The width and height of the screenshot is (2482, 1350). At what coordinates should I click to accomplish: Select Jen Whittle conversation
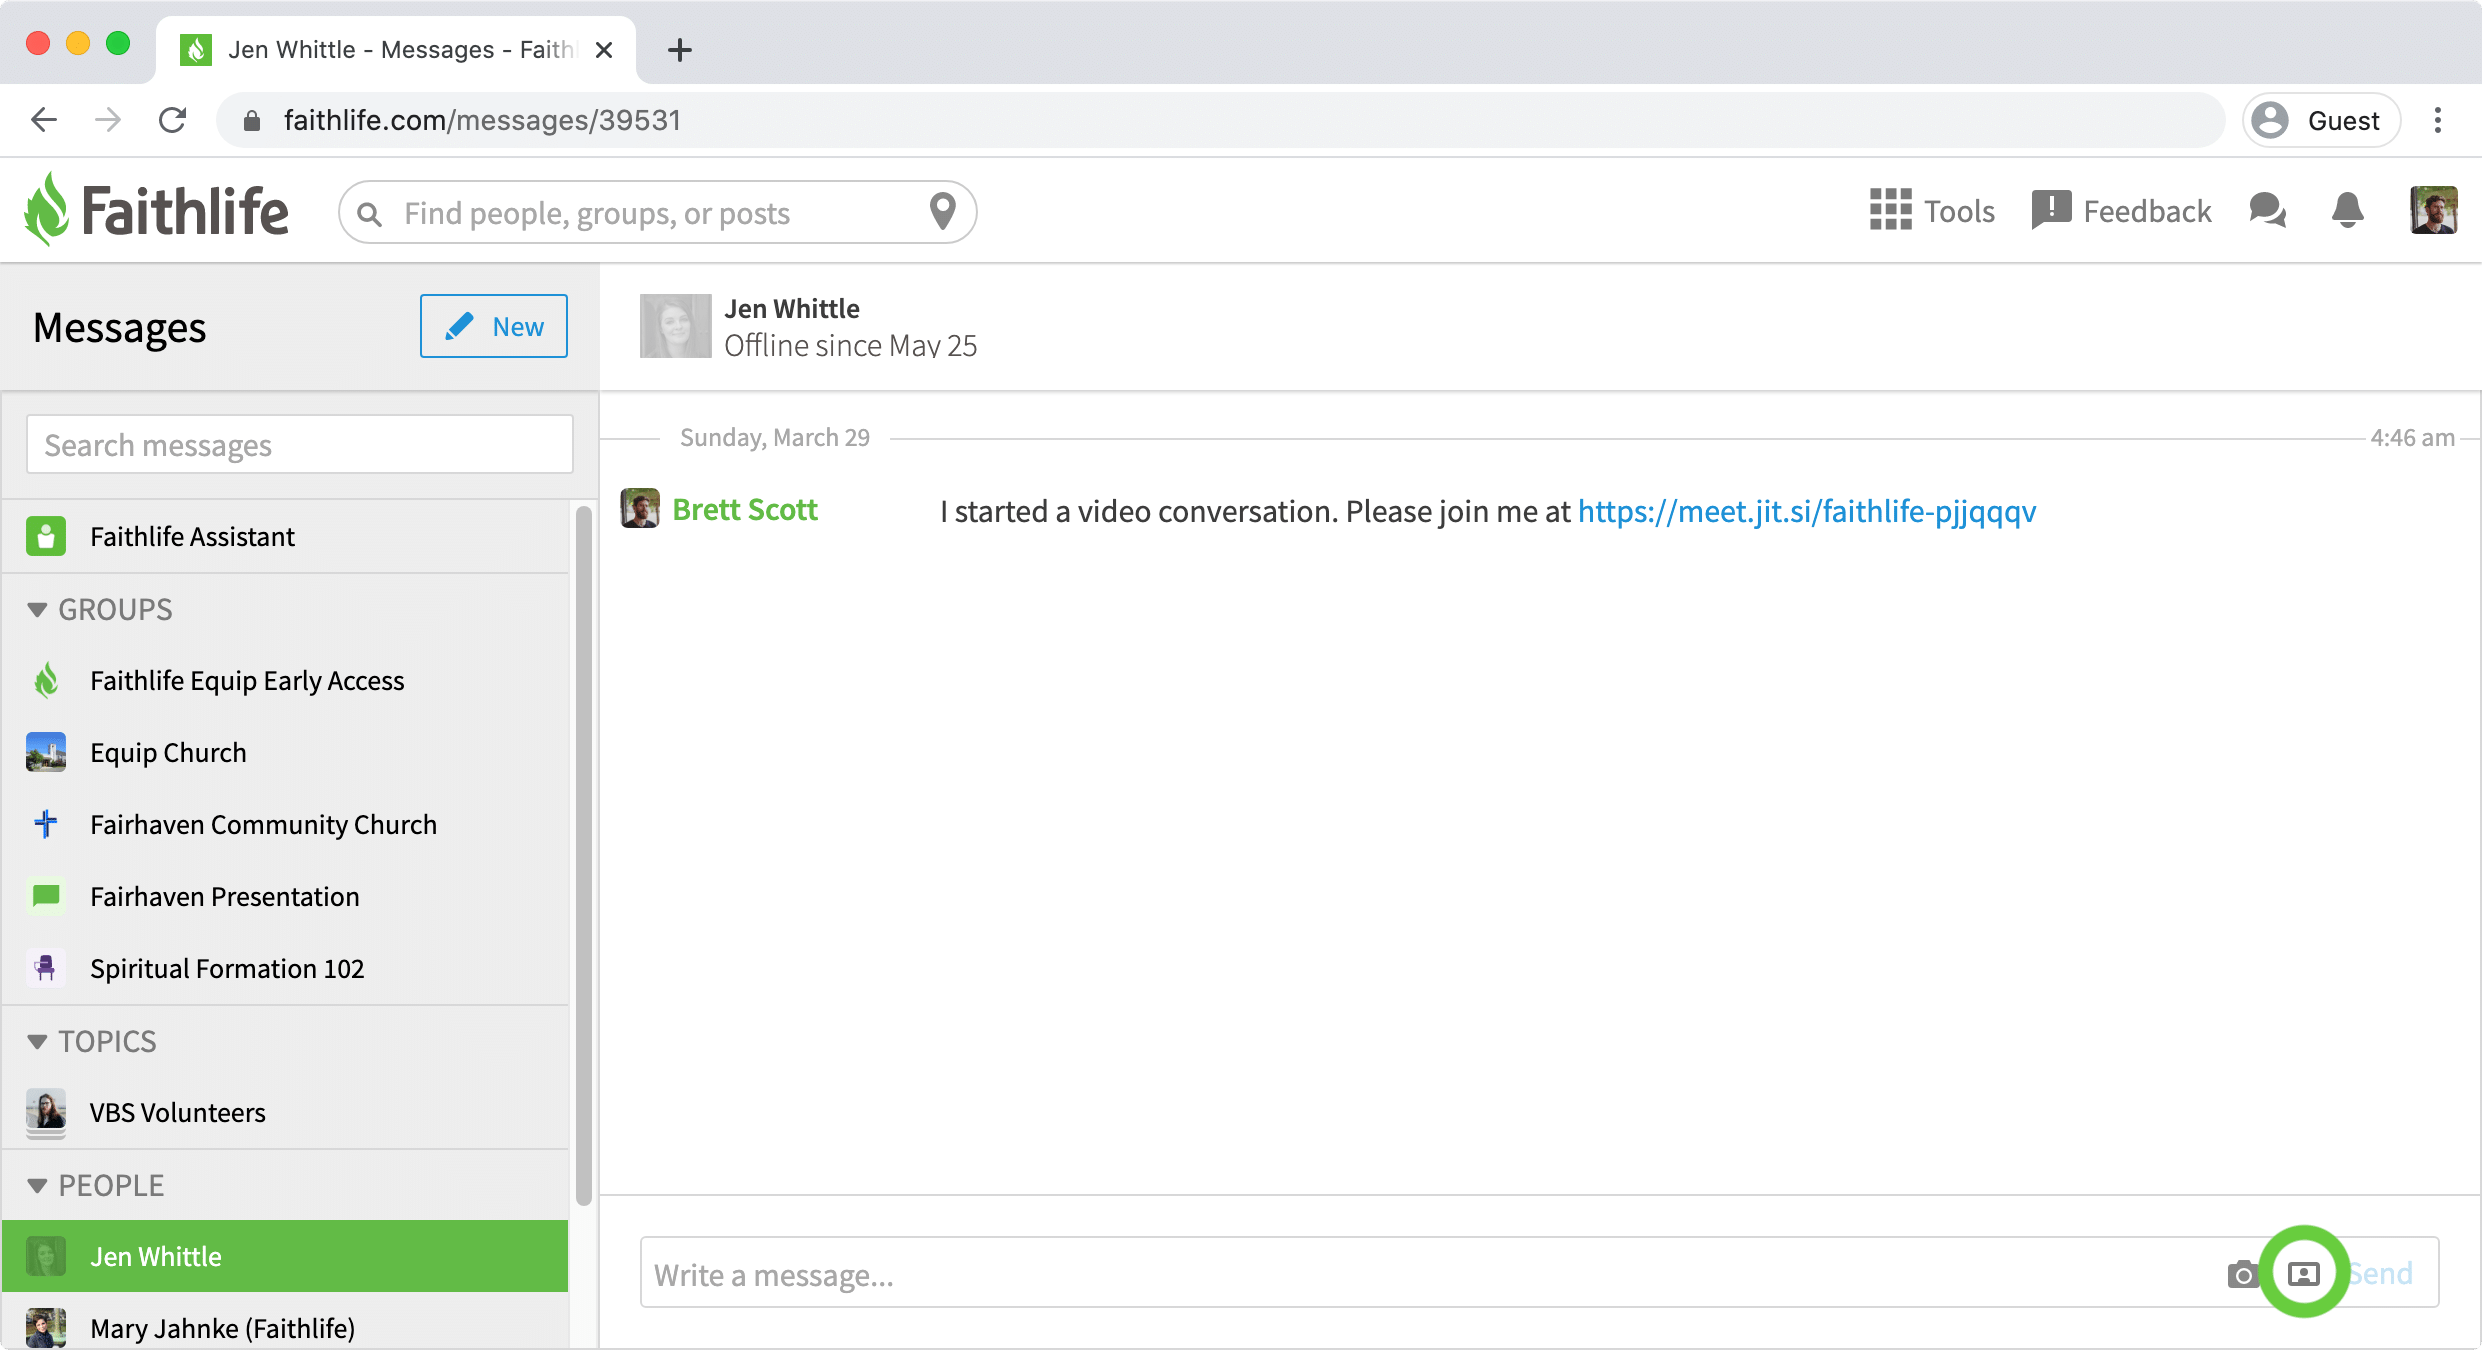pos(285,1256)
